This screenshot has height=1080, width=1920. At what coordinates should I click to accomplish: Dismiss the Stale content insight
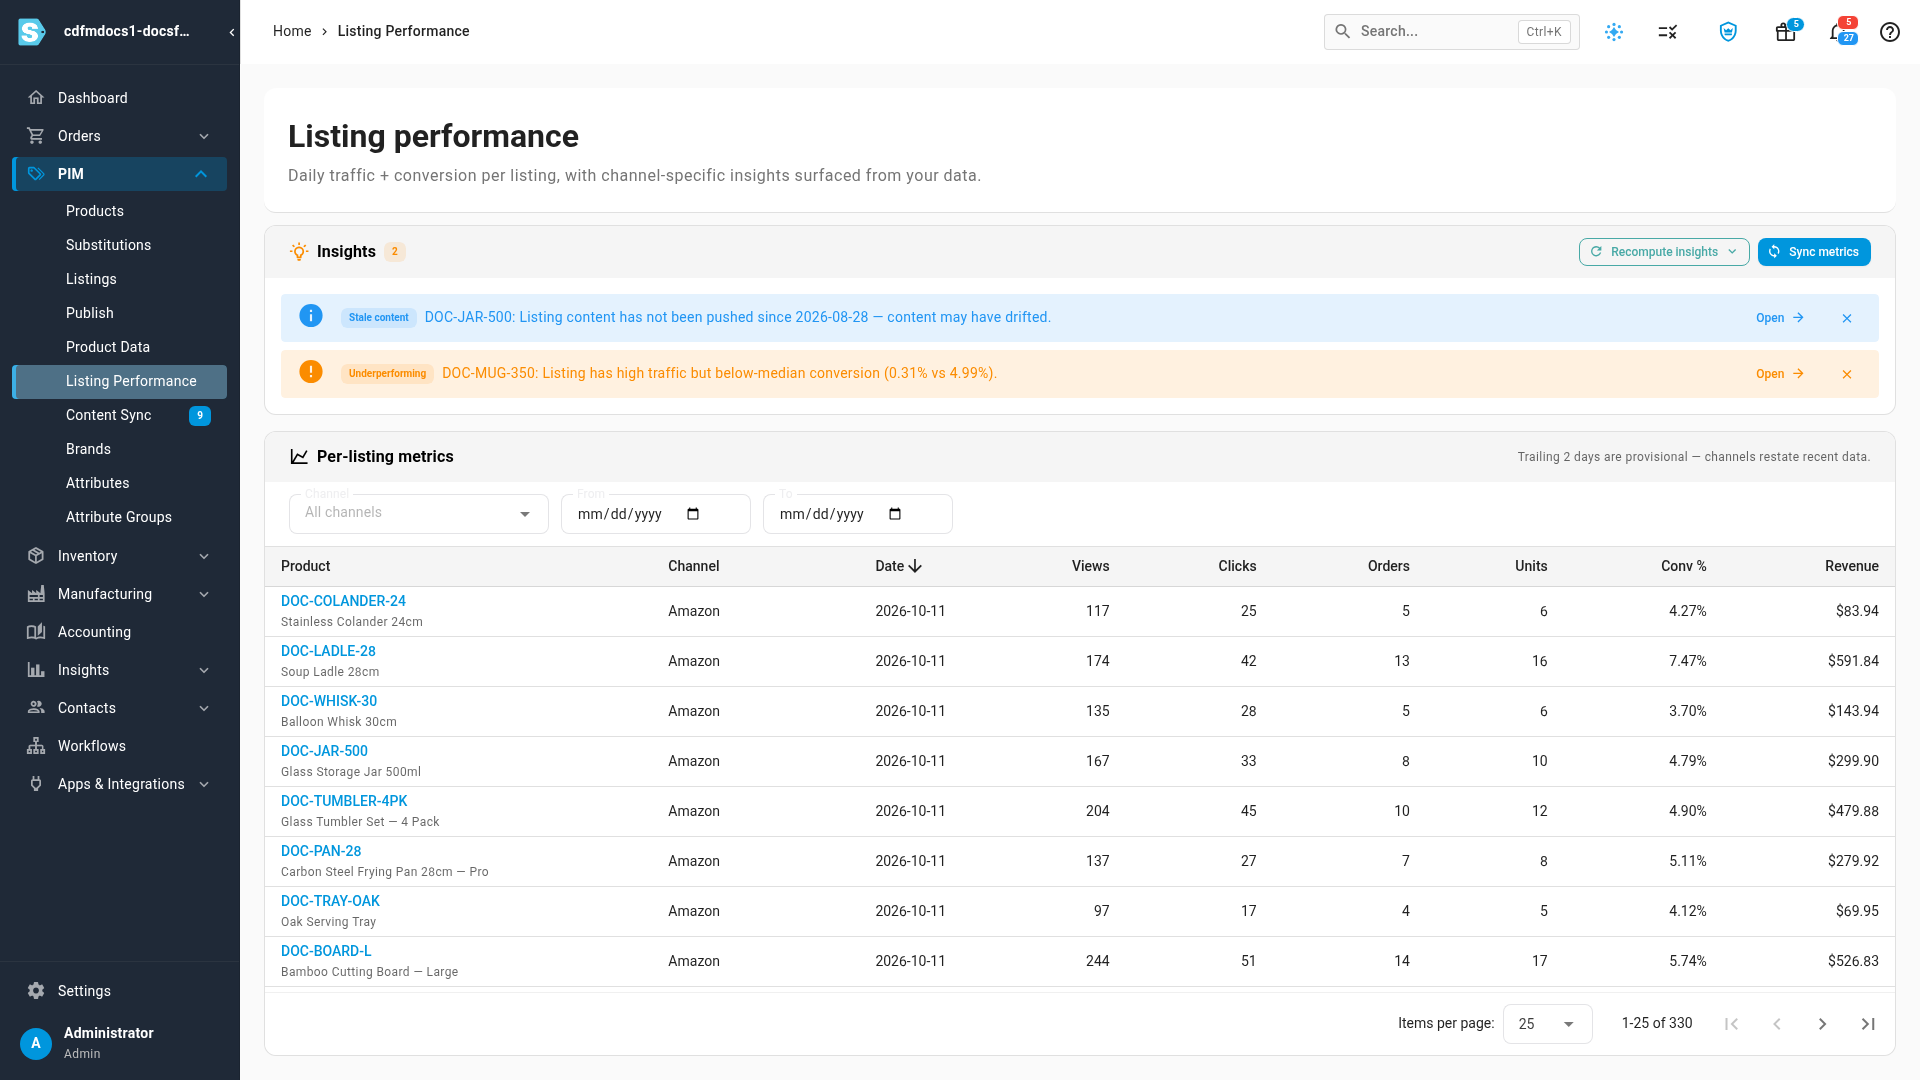1847,318
